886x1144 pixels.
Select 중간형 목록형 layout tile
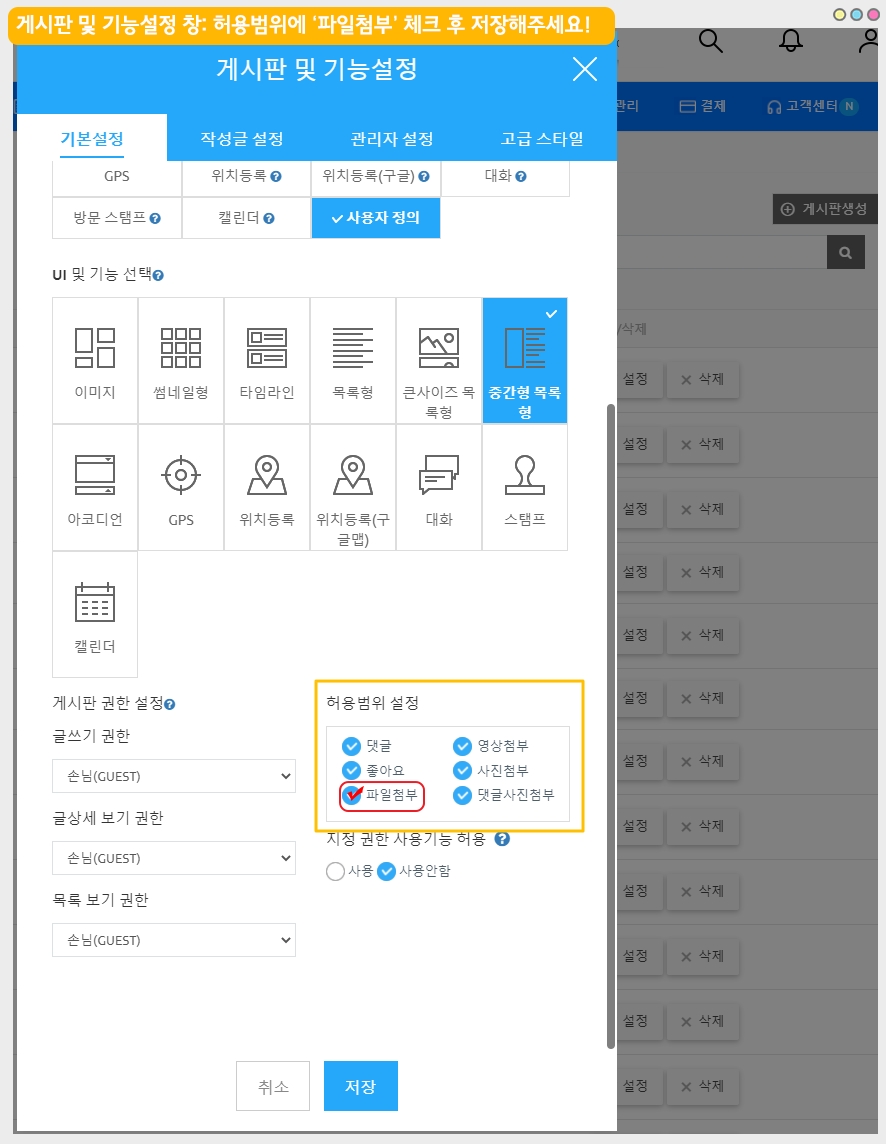pos(525,360)
